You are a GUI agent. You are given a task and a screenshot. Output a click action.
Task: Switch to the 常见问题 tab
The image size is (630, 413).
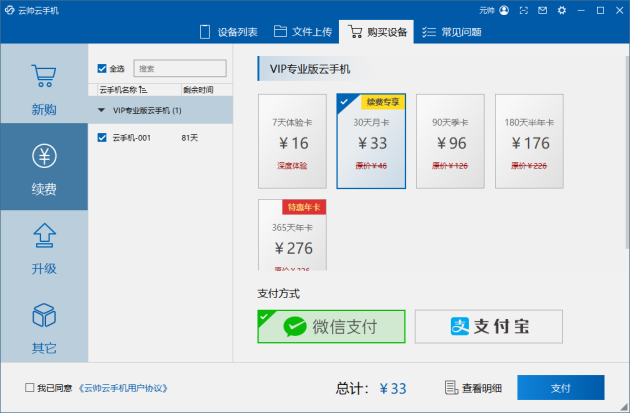tap(452, 32)
